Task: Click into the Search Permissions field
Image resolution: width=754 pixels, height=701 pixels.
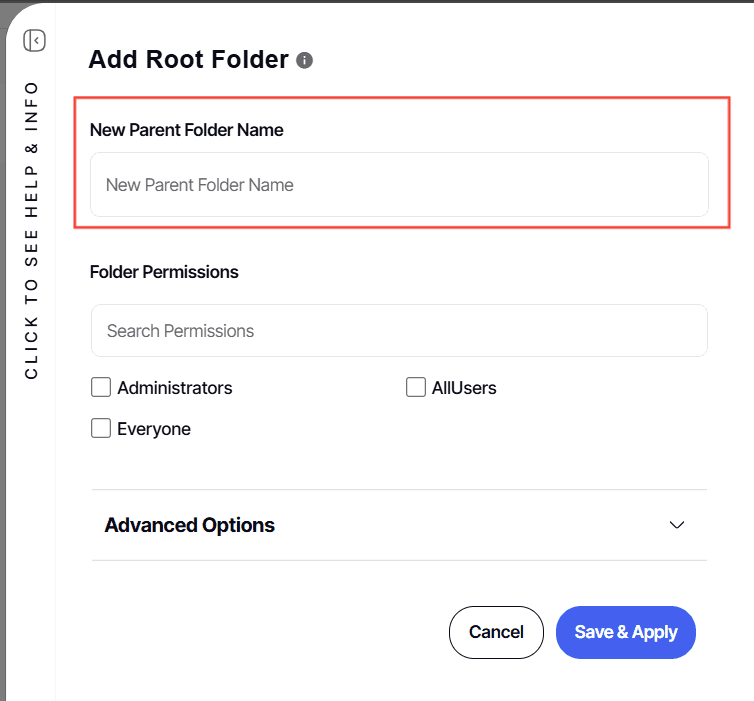Action: point(399,331)
